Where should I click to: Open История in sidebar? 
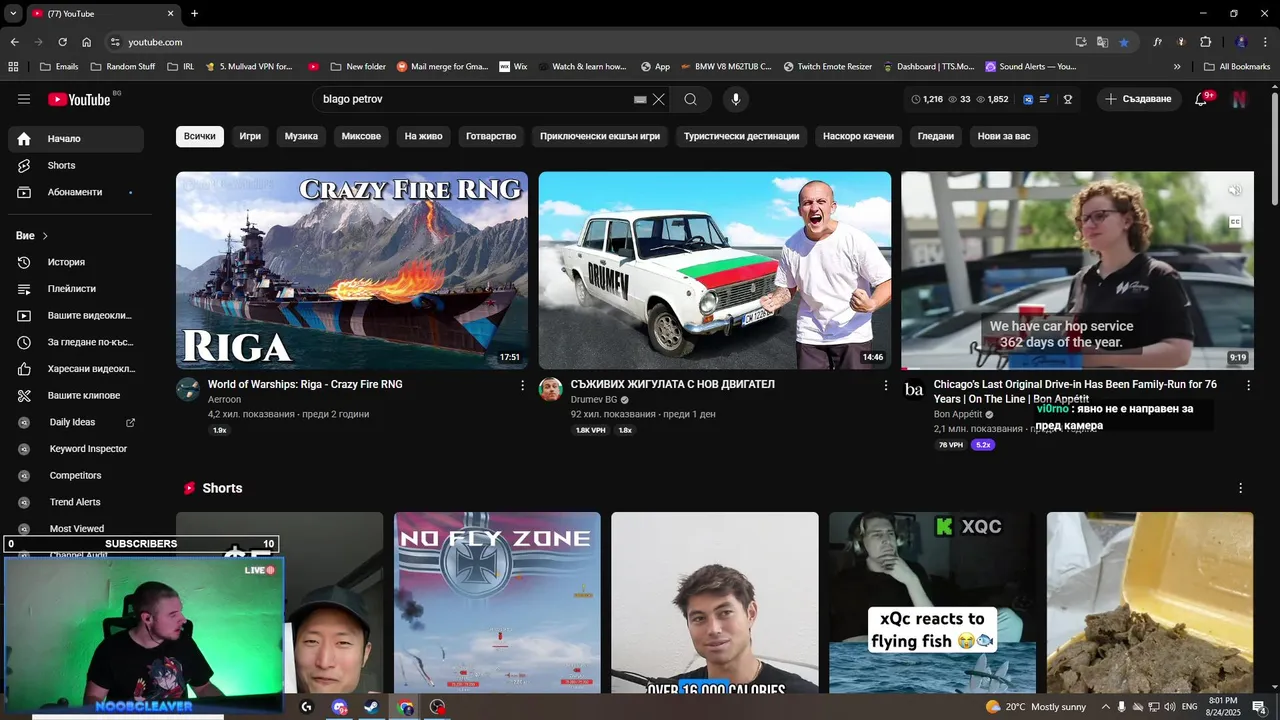tap(76, 262)
